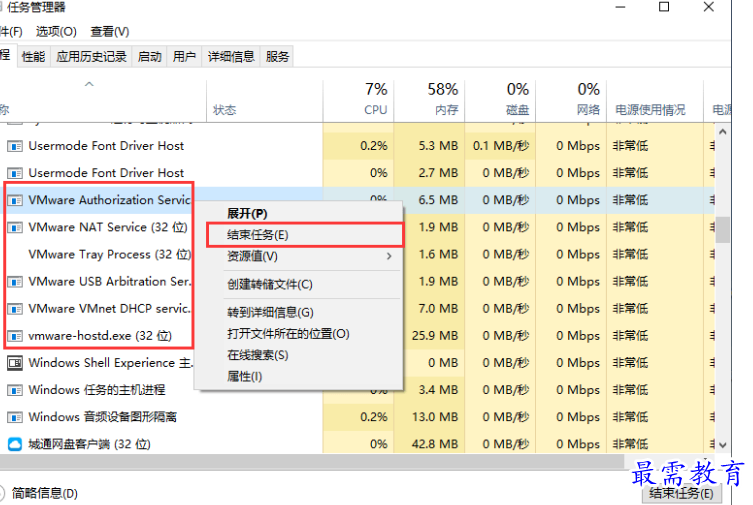This screenshot has width=753, height=505.
Task: Switch to the 服务 tab
Action: (277, 57)
